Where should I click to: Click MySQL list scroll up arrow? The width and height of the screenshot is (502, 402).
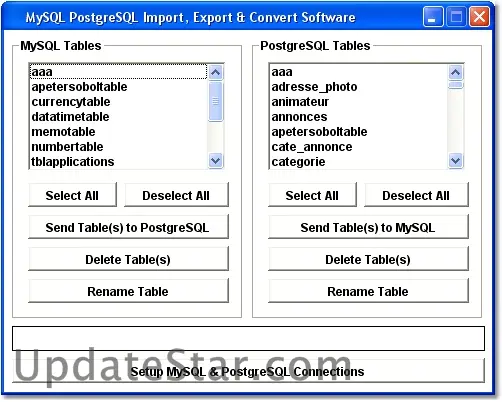pos(216,72)
